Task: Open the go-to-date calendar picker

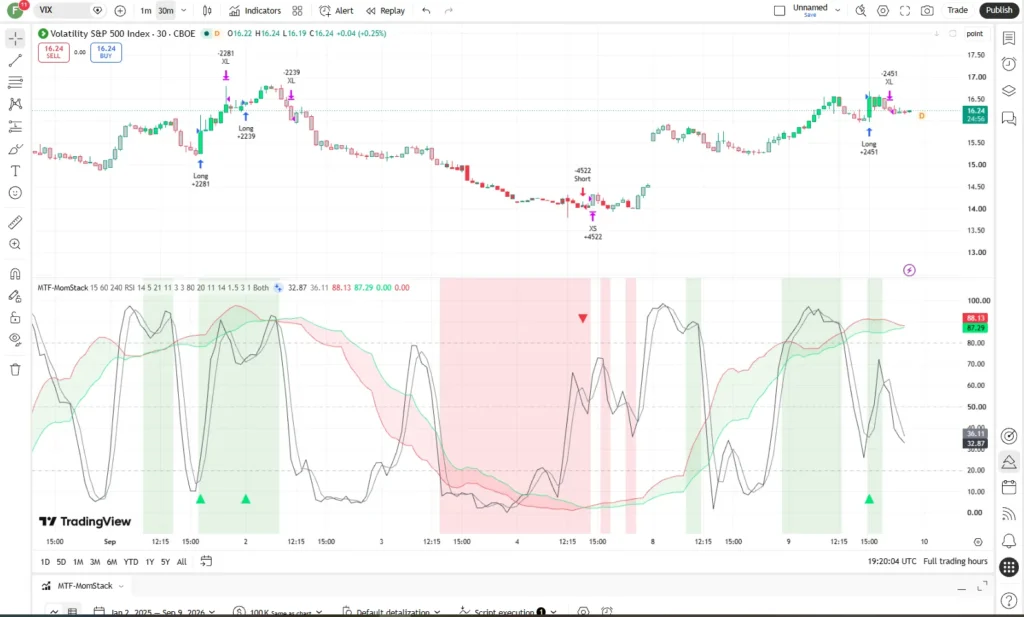Action: 206,561
